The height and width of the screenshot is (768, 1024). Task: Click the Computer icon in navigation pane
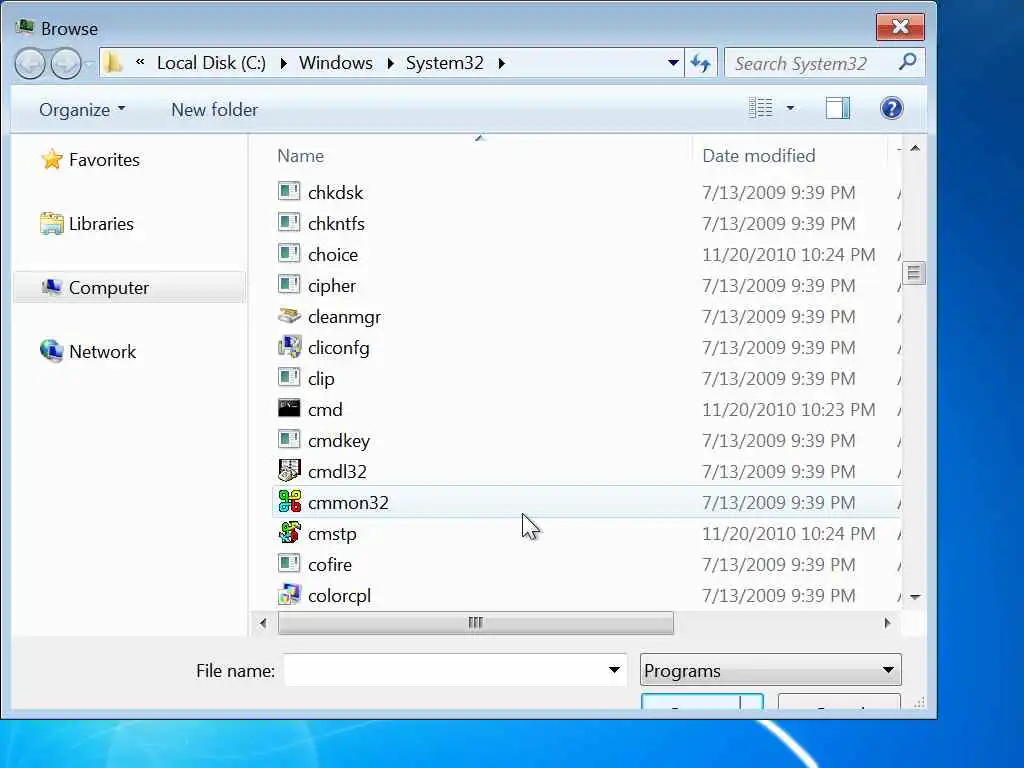tap(52, 287)
